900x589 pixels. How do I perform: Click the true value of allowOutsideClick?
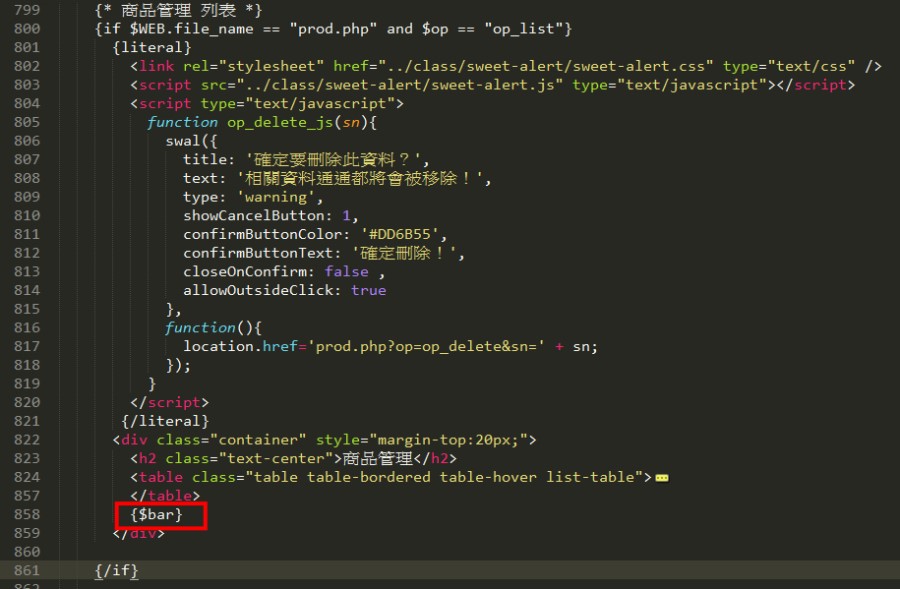(368, 290)
